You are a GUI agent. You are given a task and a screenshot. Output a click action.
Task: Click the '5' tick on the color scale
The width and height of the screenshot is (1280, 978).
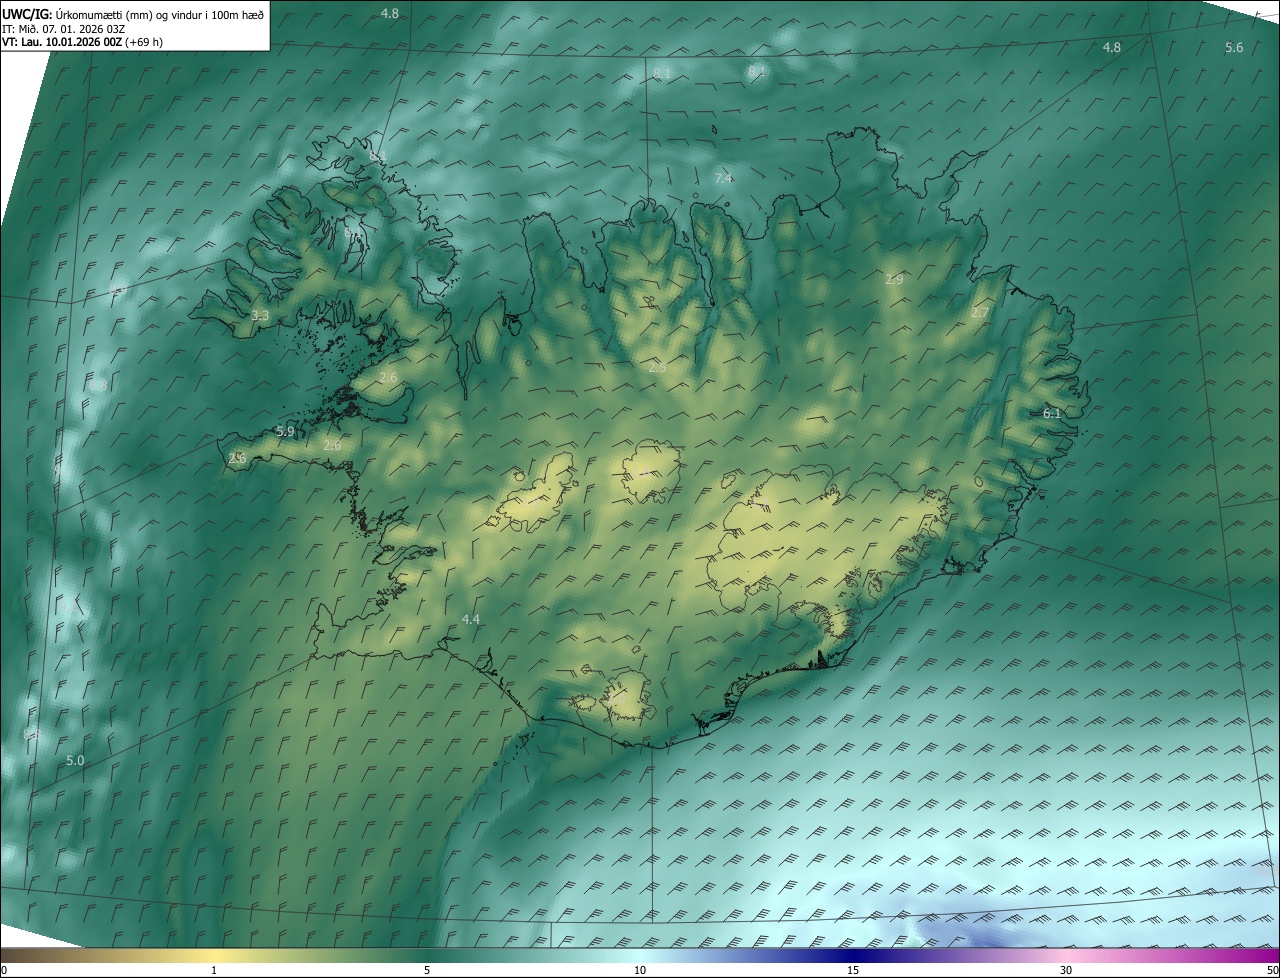click(x=427, y=971)
